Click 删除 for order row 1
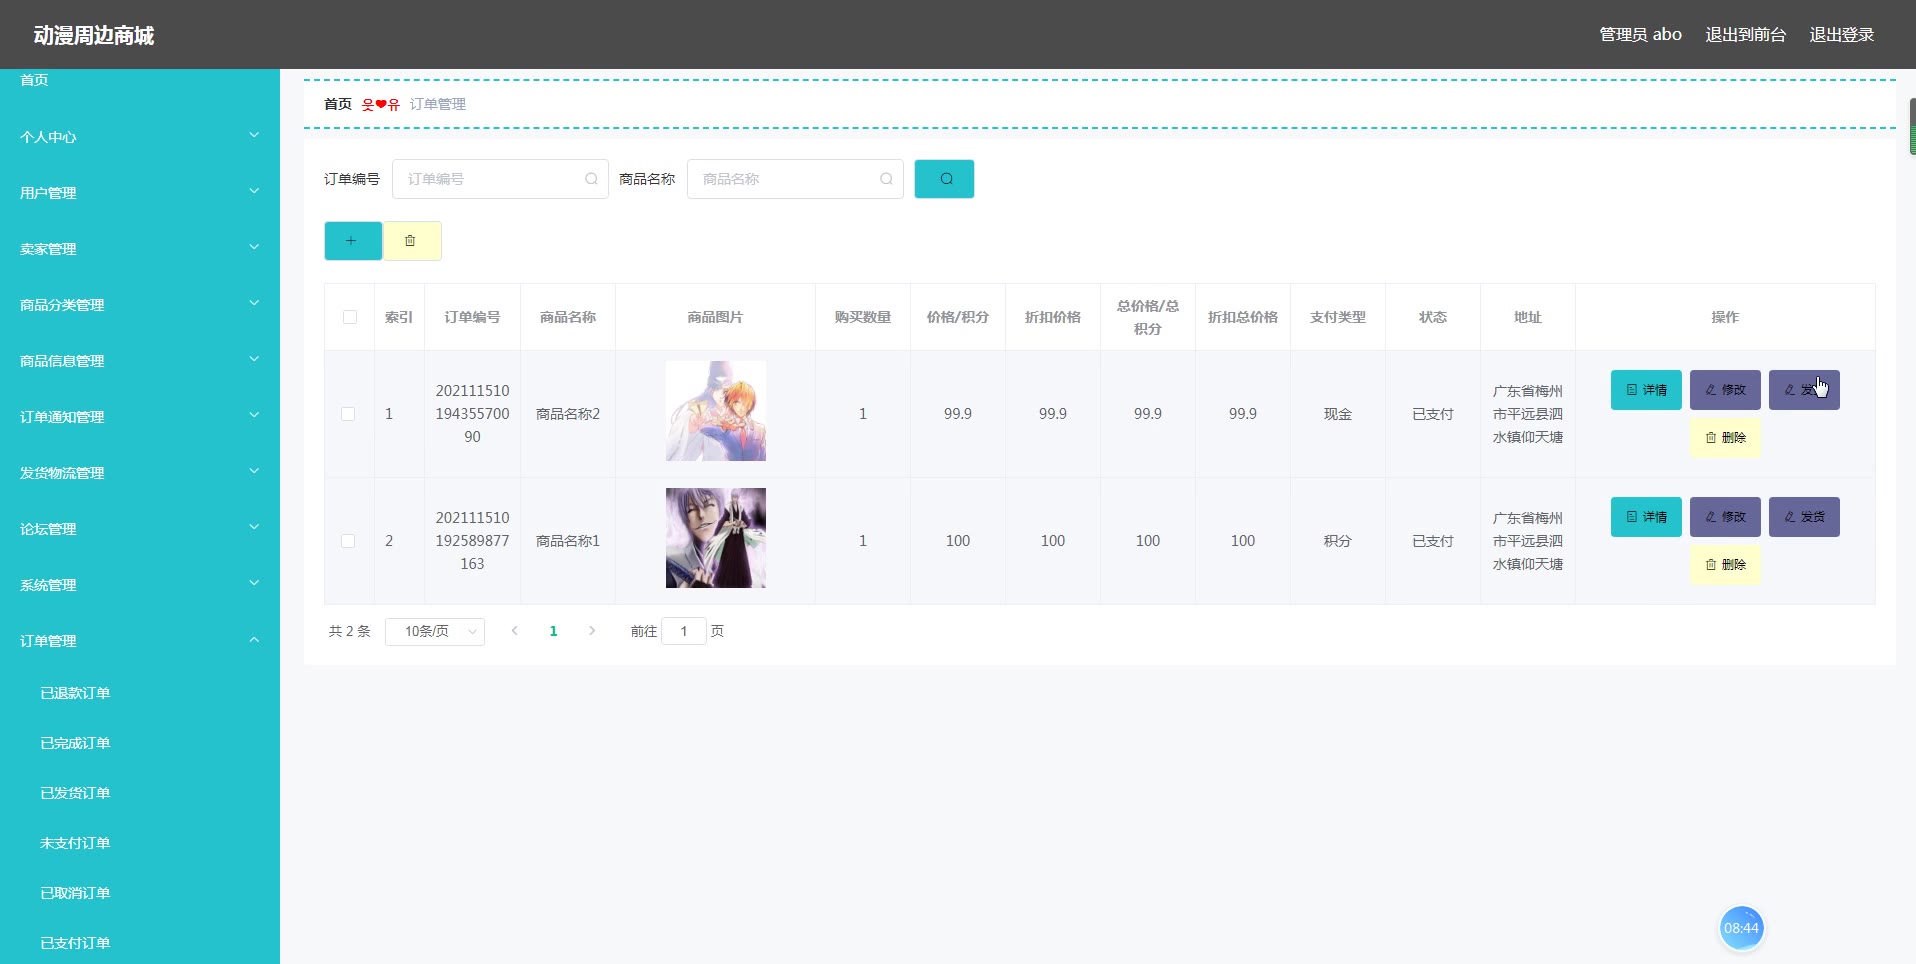This screenshot has width=1916, height=964. tap(1725, 438)
